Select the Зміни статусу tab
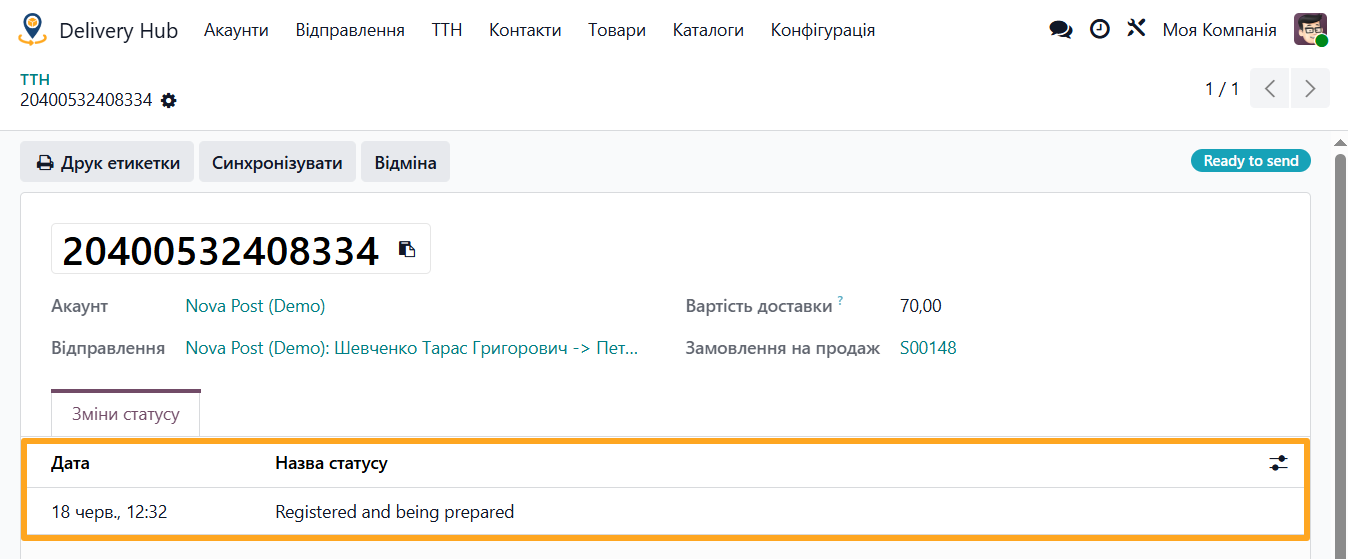 pos(126,414)
